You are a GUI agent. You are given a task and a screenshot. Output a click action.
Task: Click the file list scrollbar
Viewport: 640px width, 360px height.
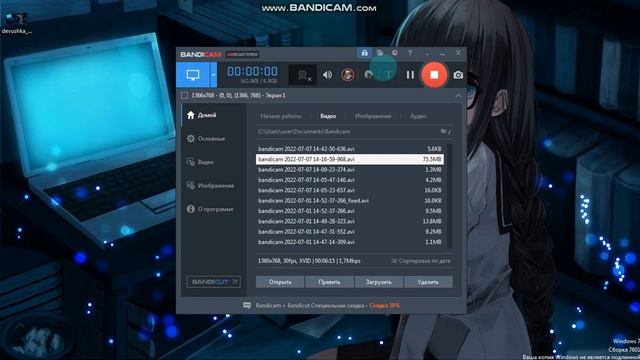(x=450, y=196)
